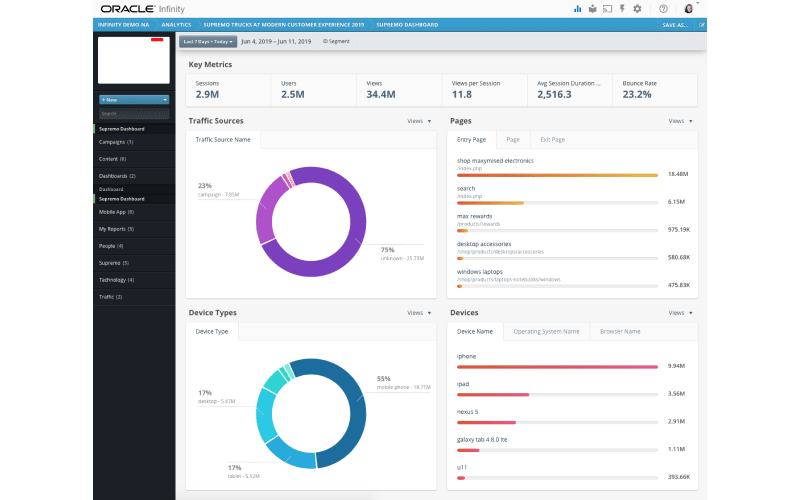Open settings gear icon
Screen dimensions: 800x500
(x=637, y=8)
